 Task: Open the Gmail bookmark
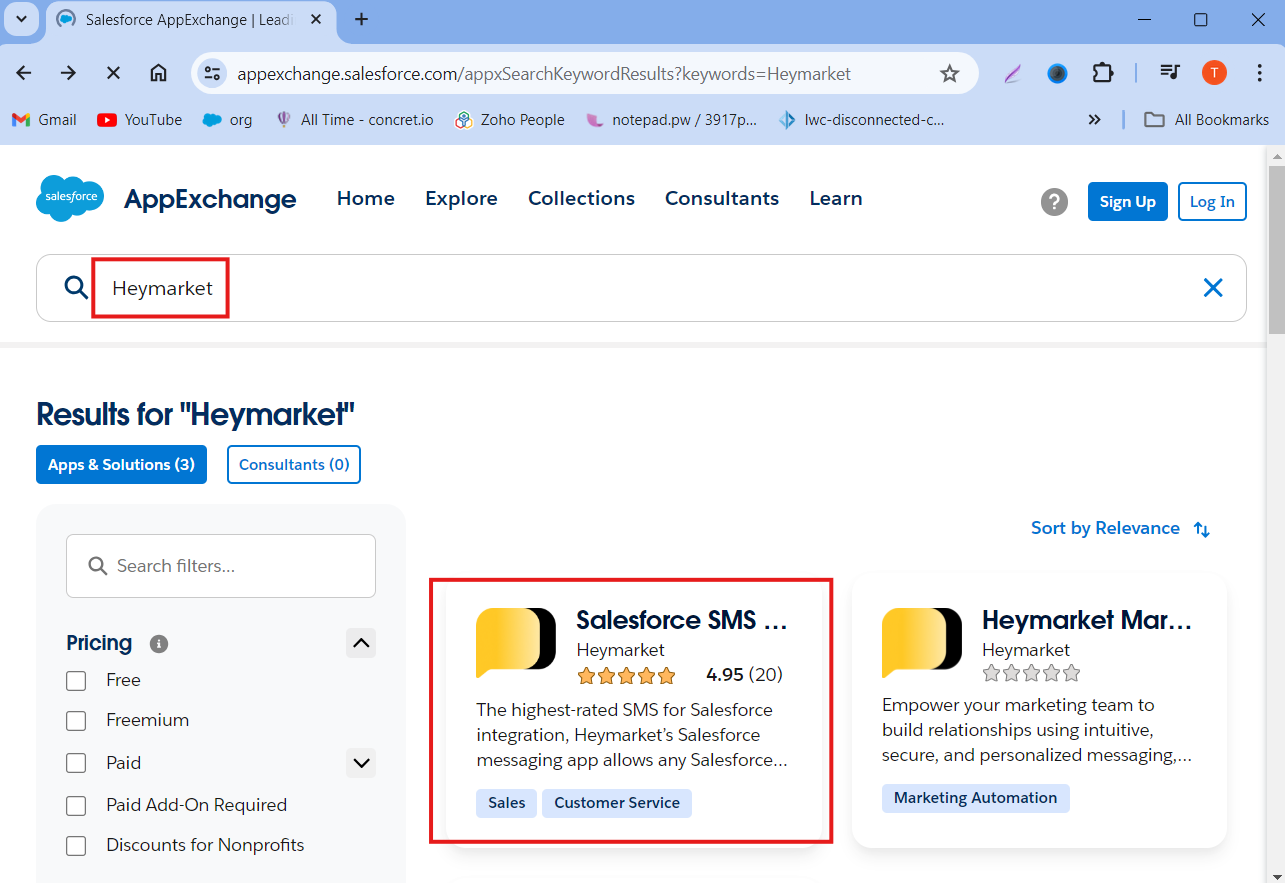tap(44, 119)
